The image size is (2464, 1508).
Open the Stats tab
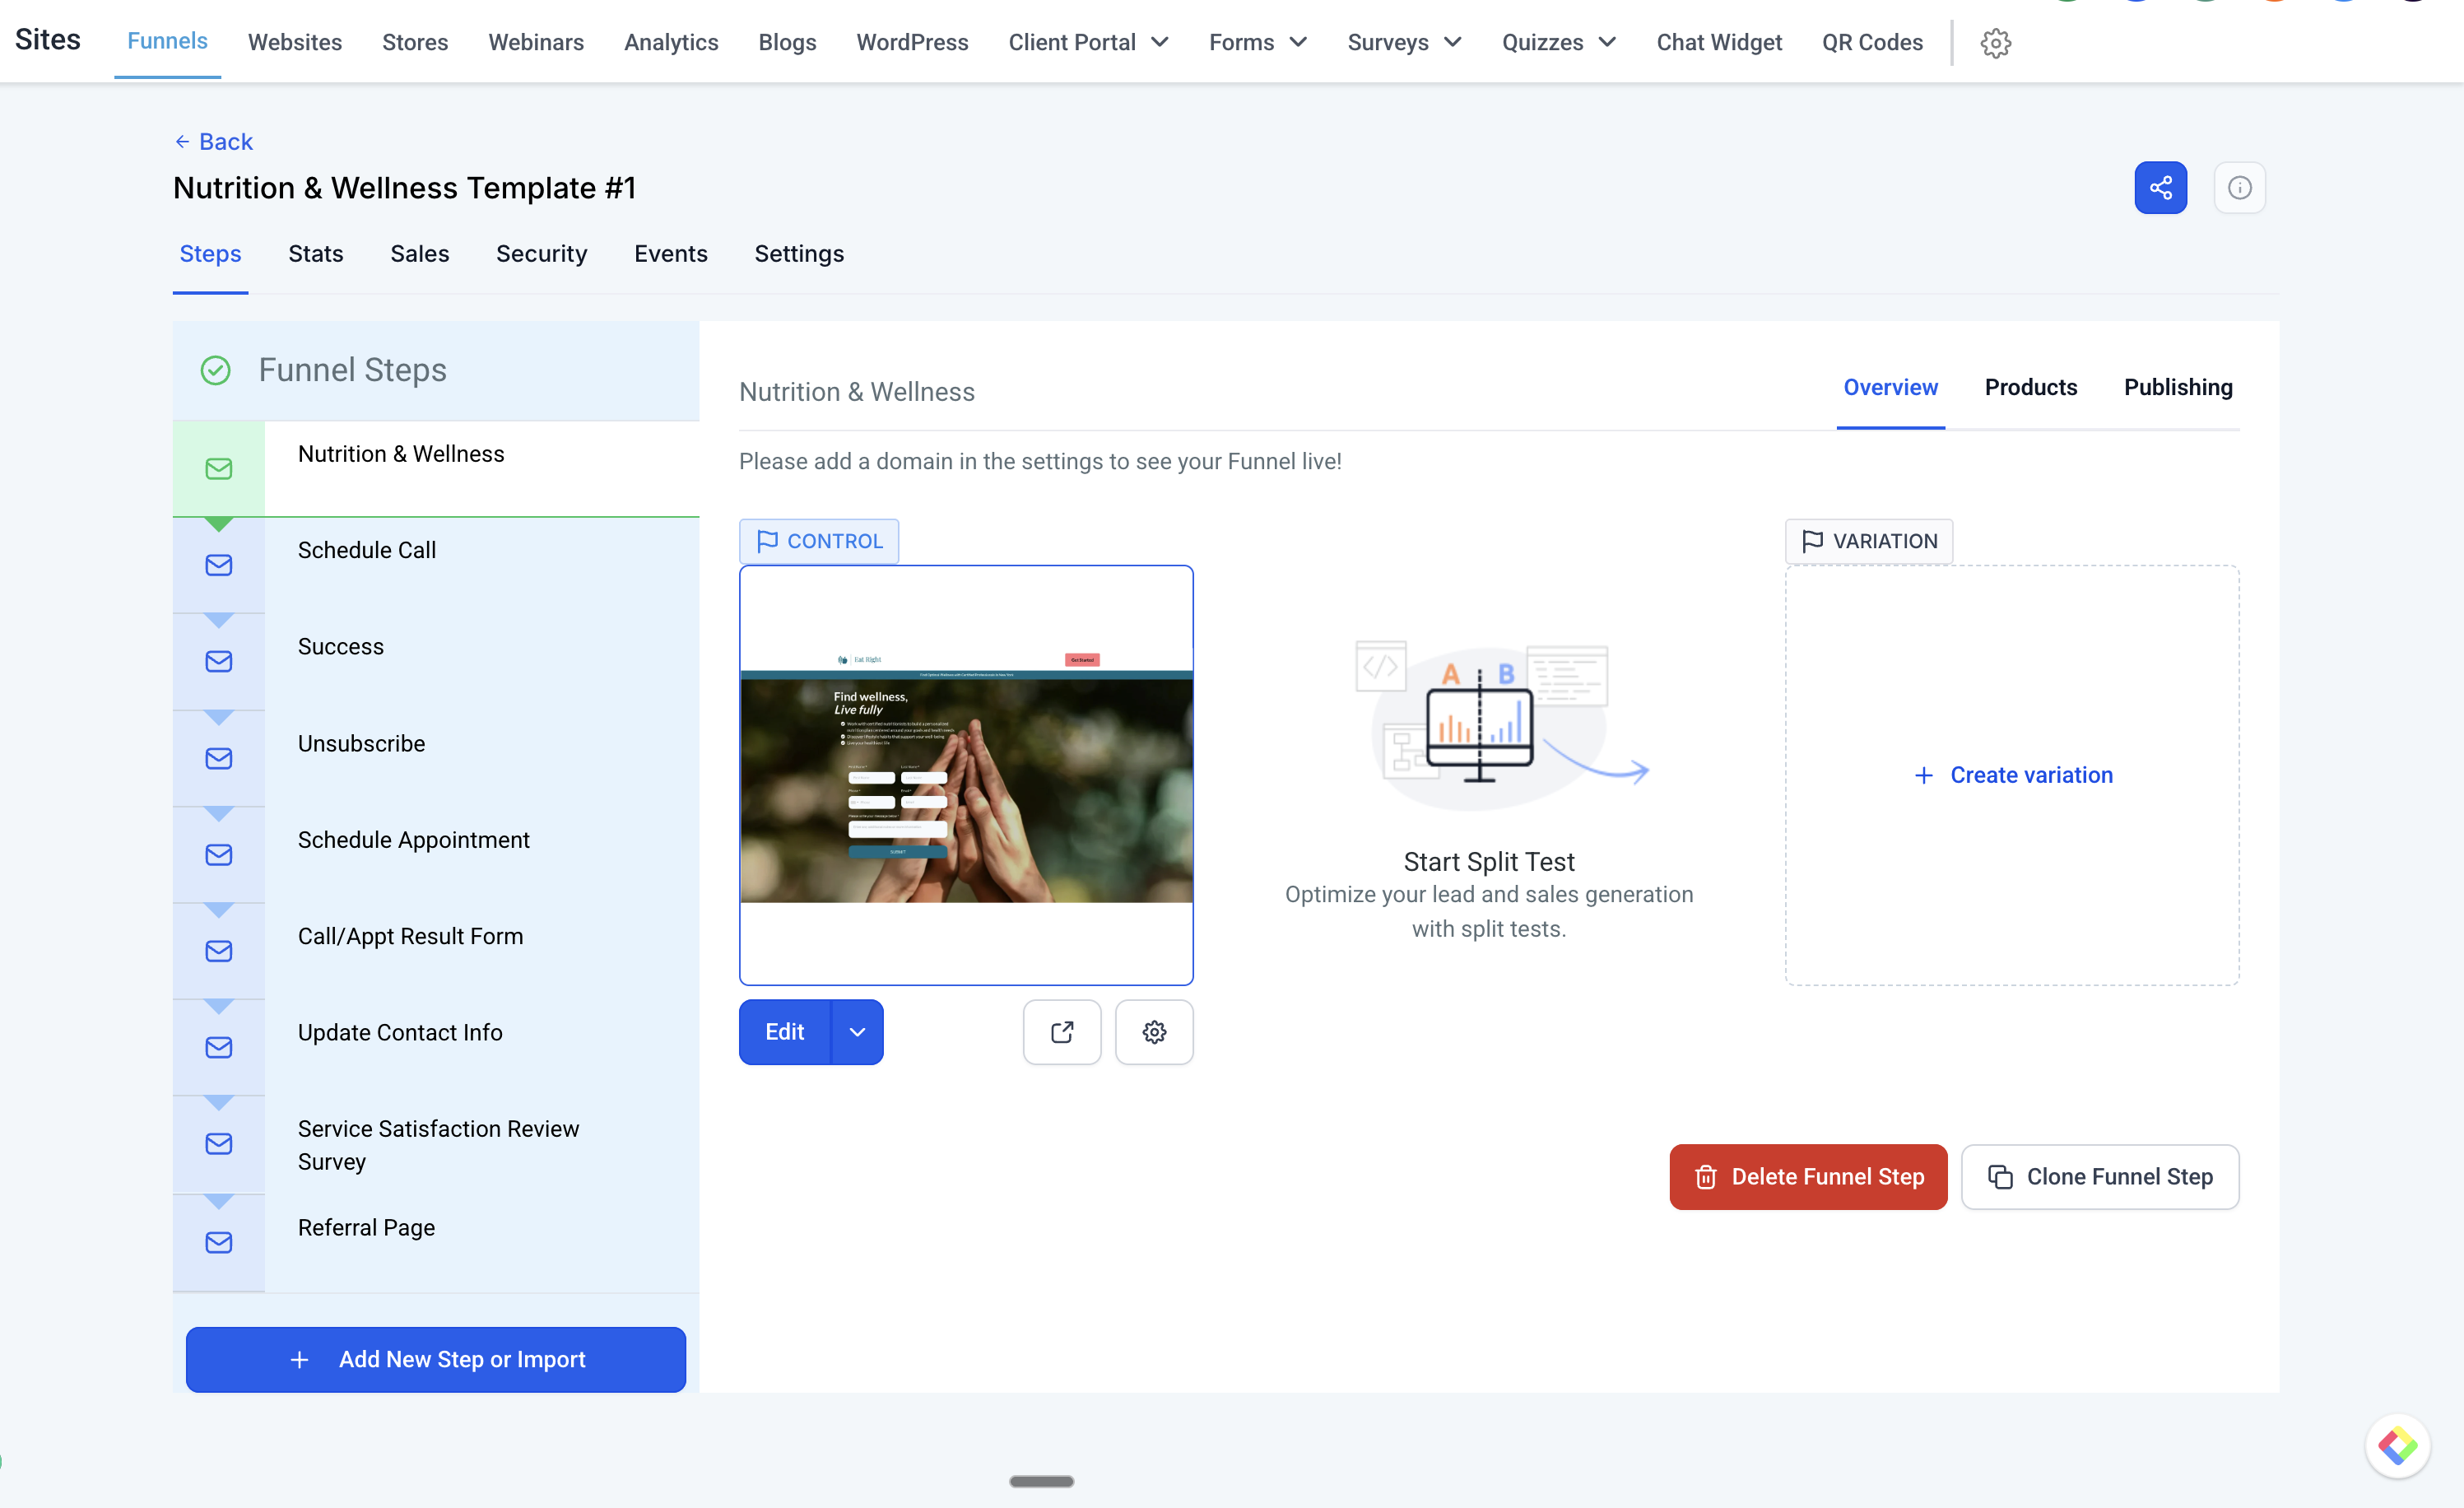[315, 254]
